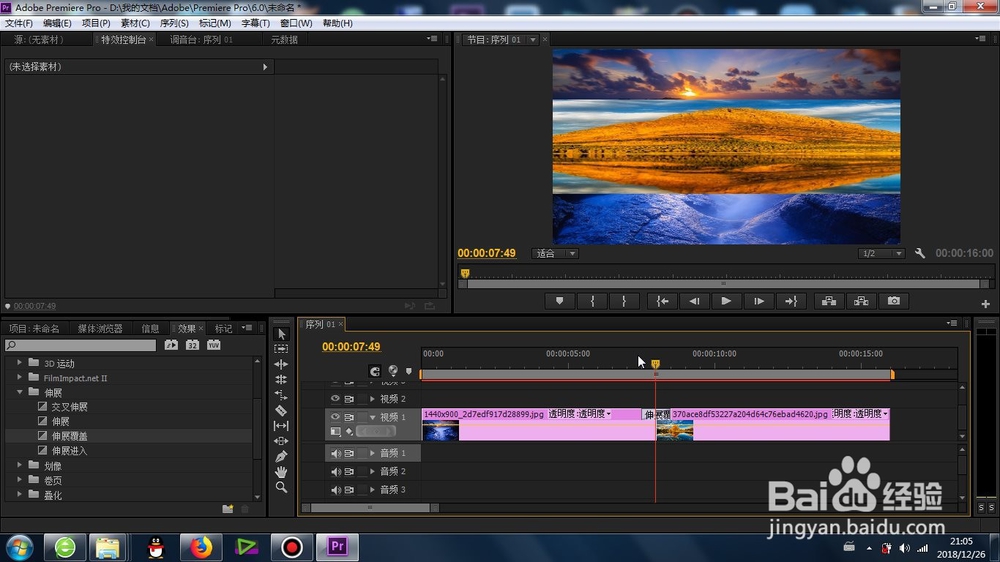Select the Ripple Edit tool
This screenshot has height=562, width=1000.
coord(281,364)
